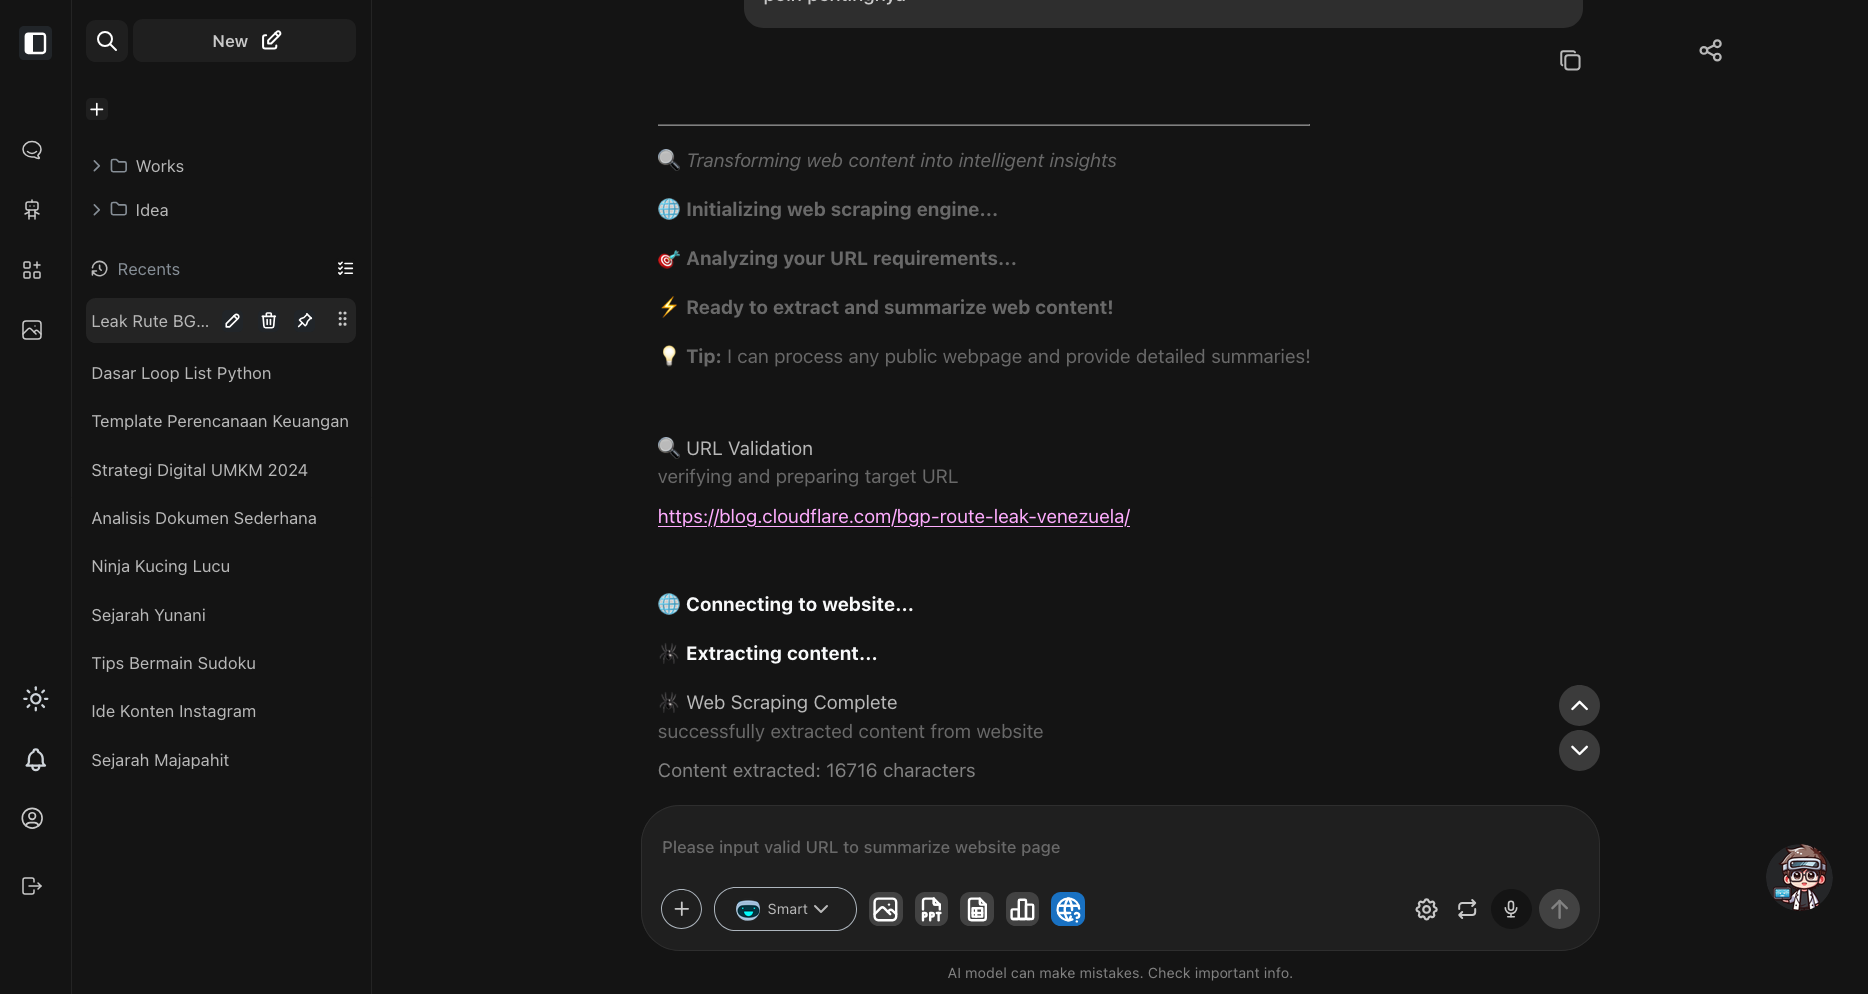Image resolution: width=1869 pixels, height=994 pixels.
Task: Click the chart analysis icon
Action: click(x=1022, y=909)
